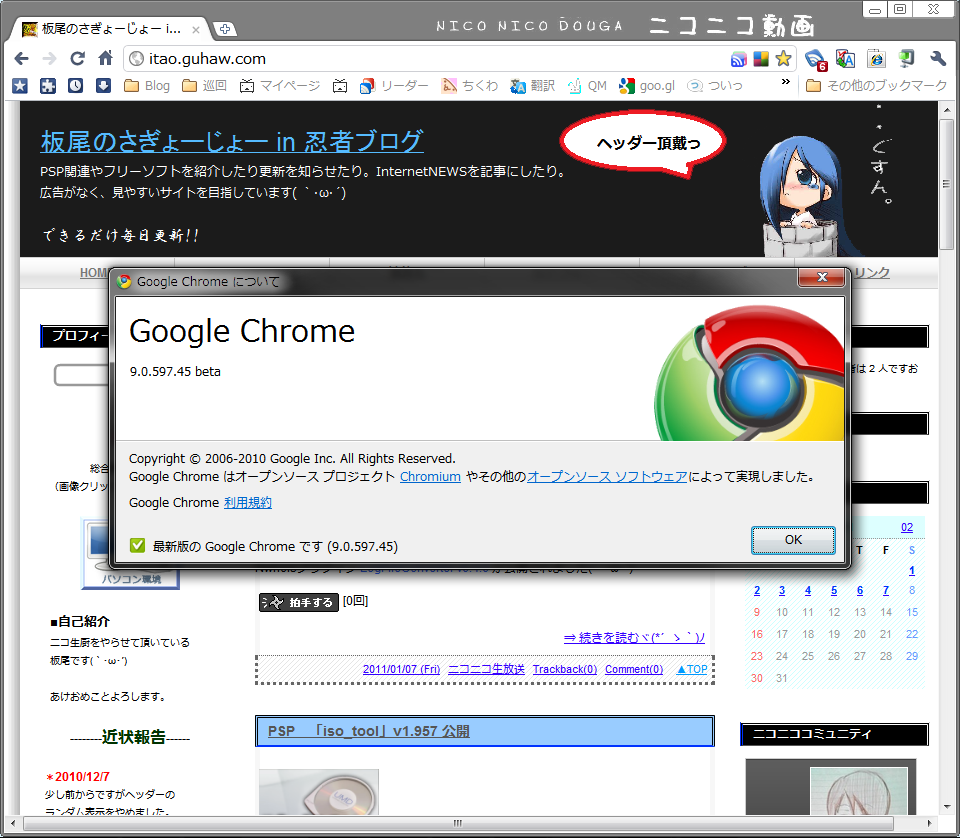Select calendar date 1
This screenshot has height=838, width=960.
[x=912, y=571]
